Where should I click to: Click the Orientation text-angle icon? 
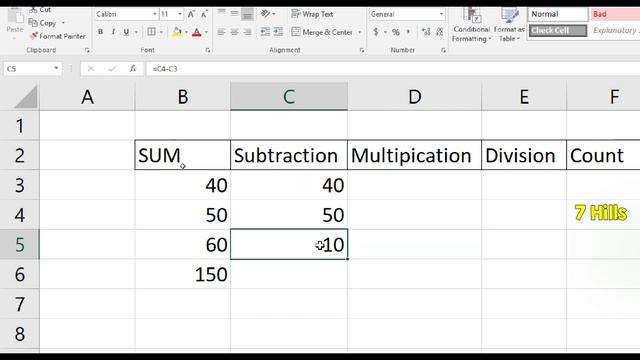click(265, 14)
